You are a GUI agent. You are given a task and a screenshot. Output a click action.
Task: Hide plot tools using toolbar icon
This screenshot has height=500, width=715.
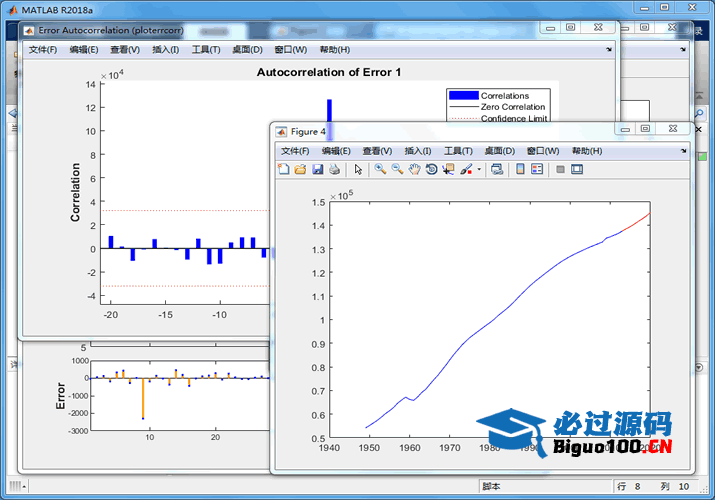[560, 170]
